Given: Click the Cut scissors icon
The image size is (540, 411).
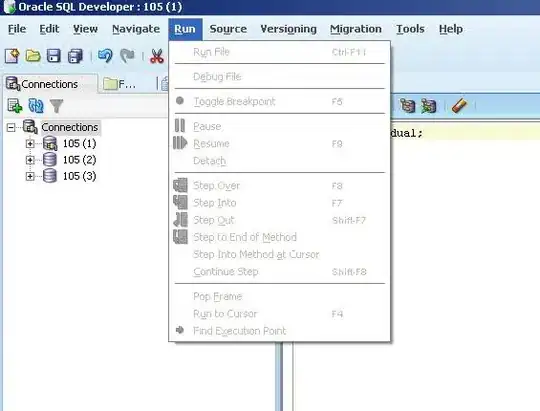Looking at the screenshot, I should tap(157, 56).
